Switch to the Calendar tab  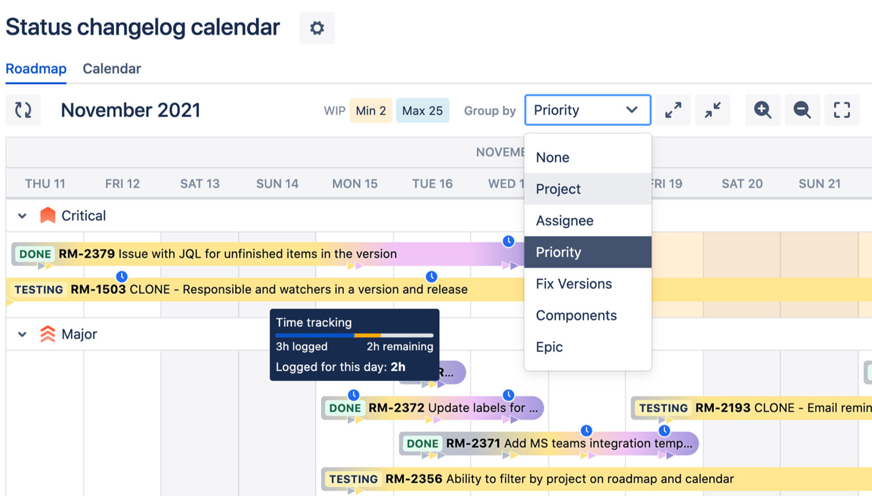coord(111,69)
